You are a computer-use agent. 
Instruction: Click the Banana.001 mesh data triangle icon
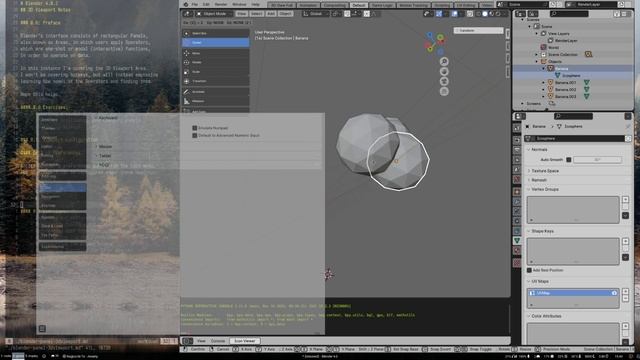pyautogui.click(x=587, y=82)
